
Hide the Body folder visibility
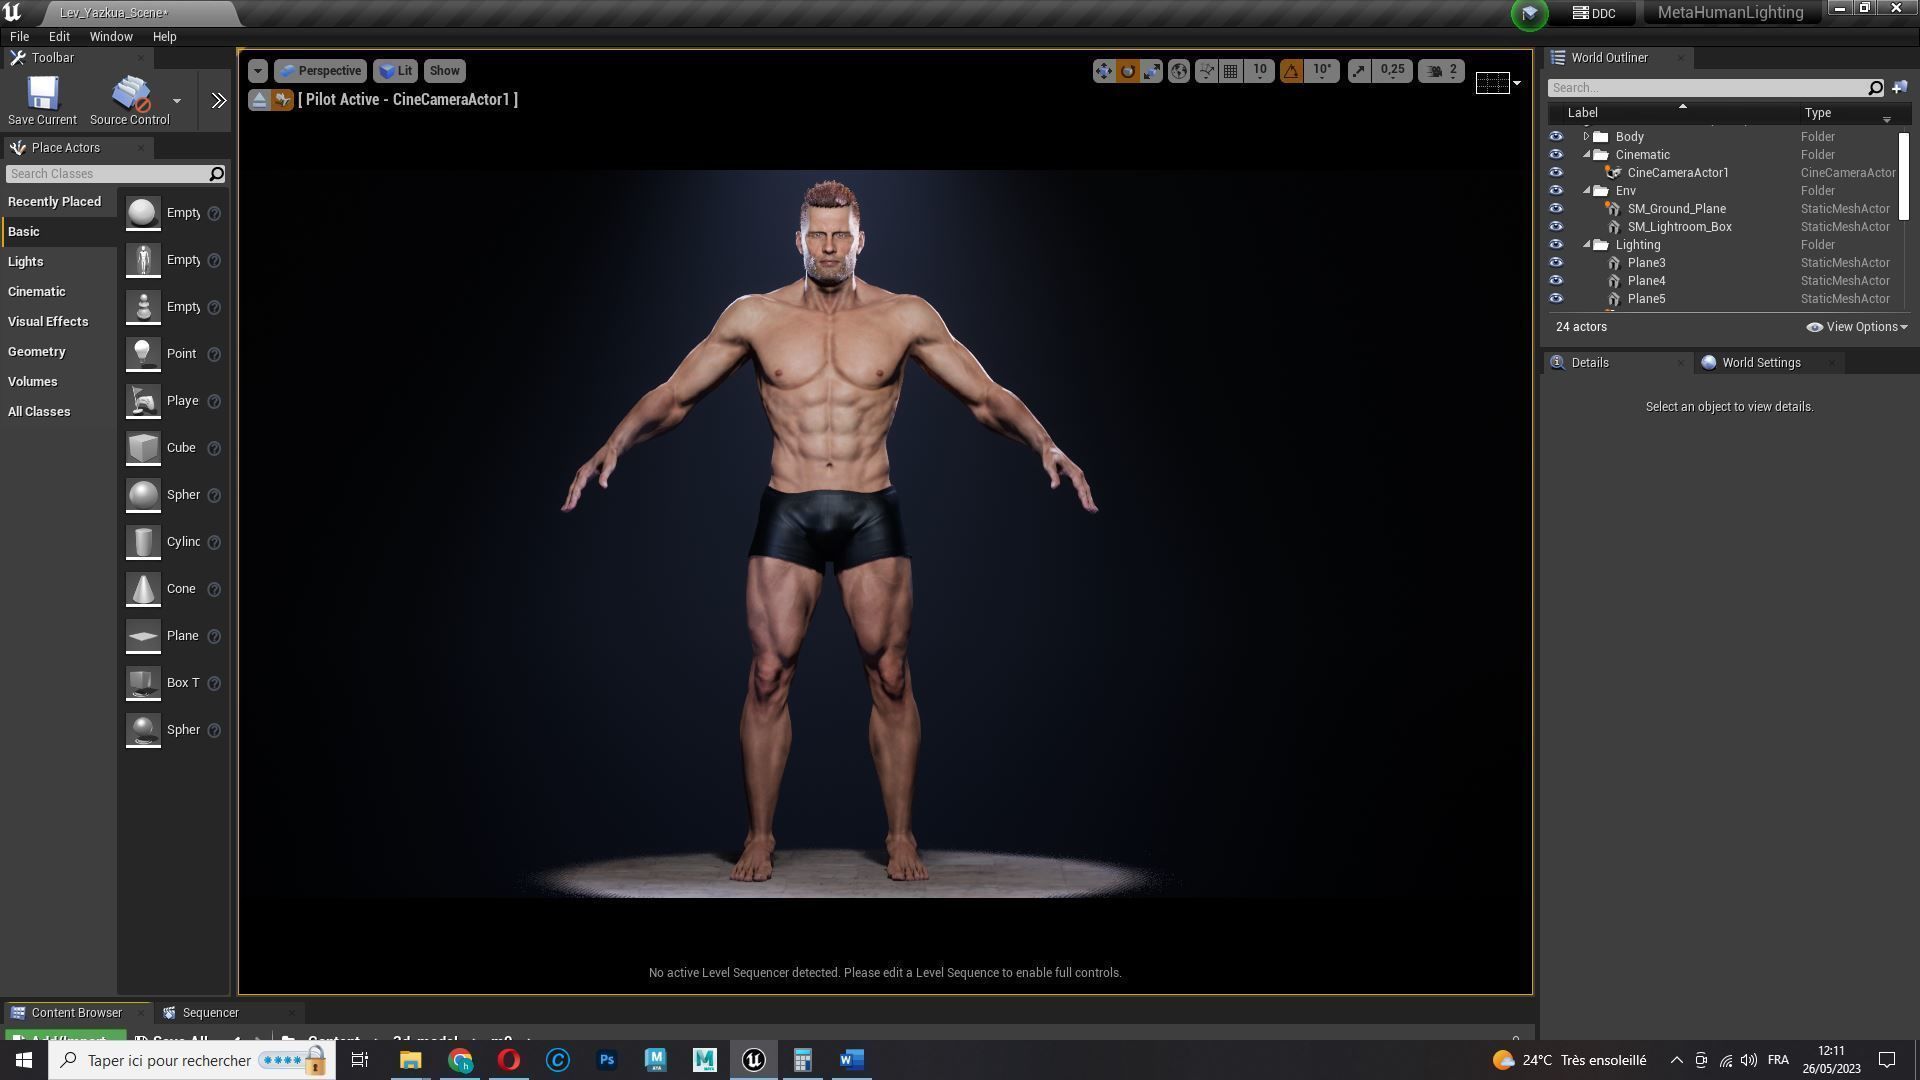point(1556,137)
